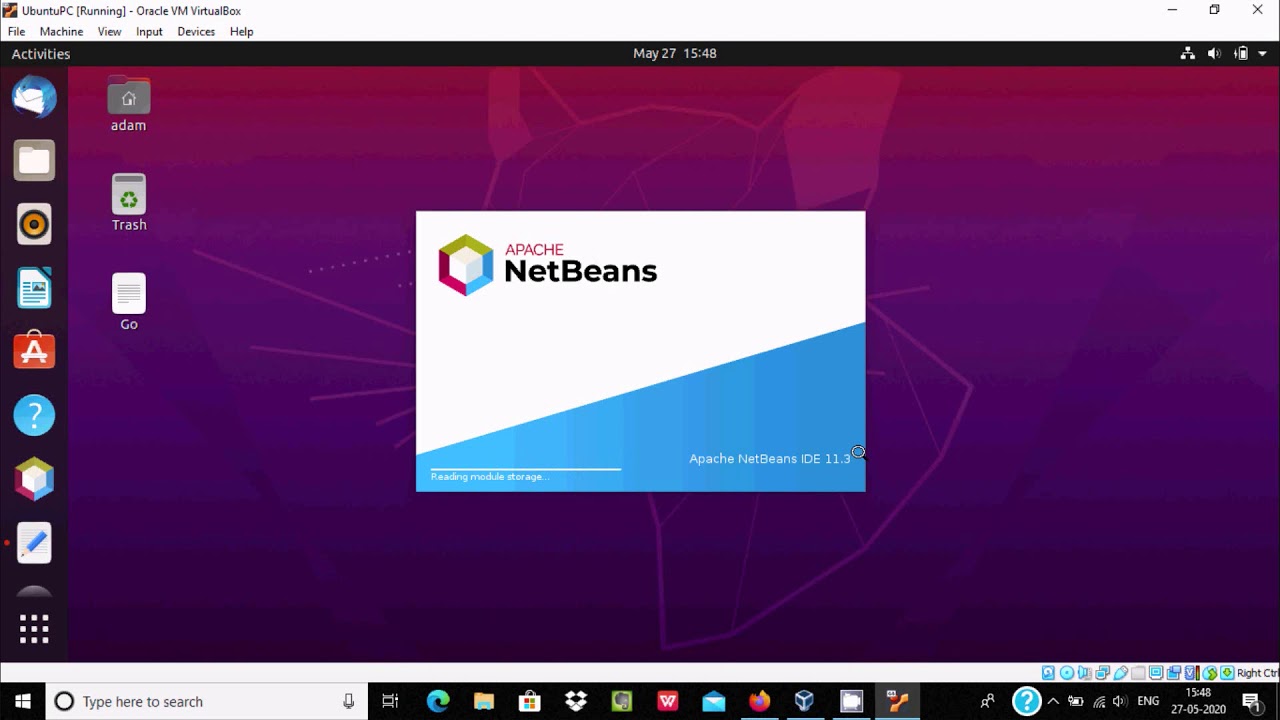Image resolution: width=1280 pixels, height=720 pixels.
Task: Open the VirtualBox Help menu
Action: (x=241, y=31)
